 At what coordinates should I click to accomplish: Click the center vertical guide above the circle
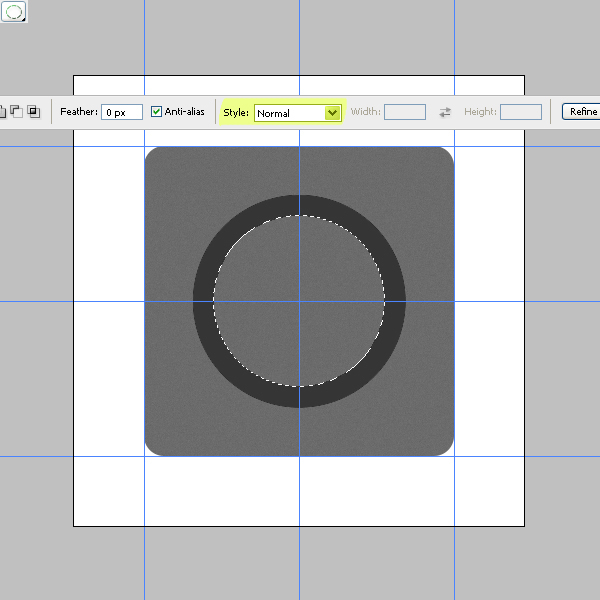pos(299,170)
